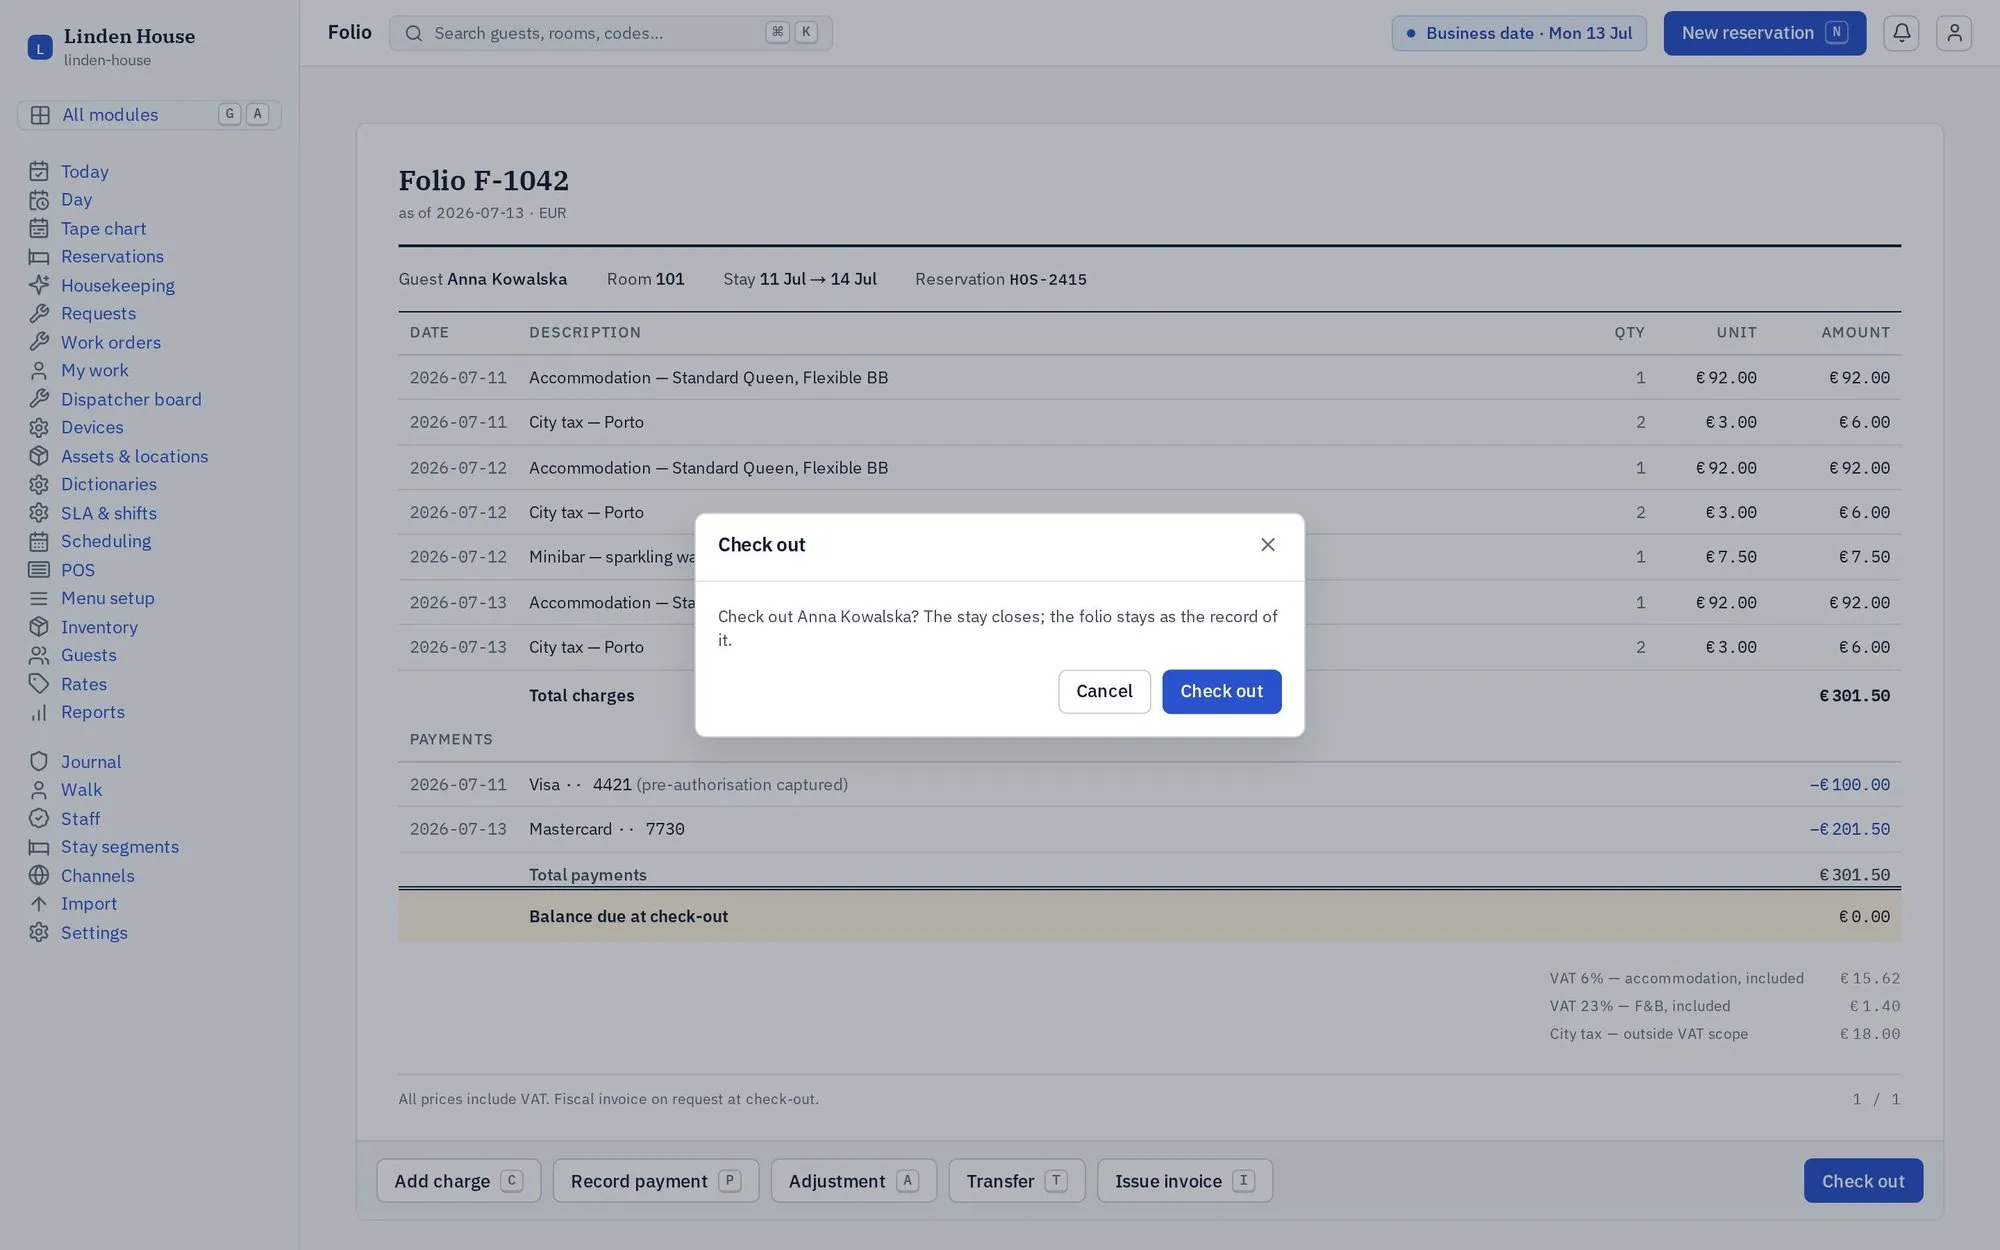Confirm Check out in the dialog
2000x1250 pixels.
click(1221, 691)
